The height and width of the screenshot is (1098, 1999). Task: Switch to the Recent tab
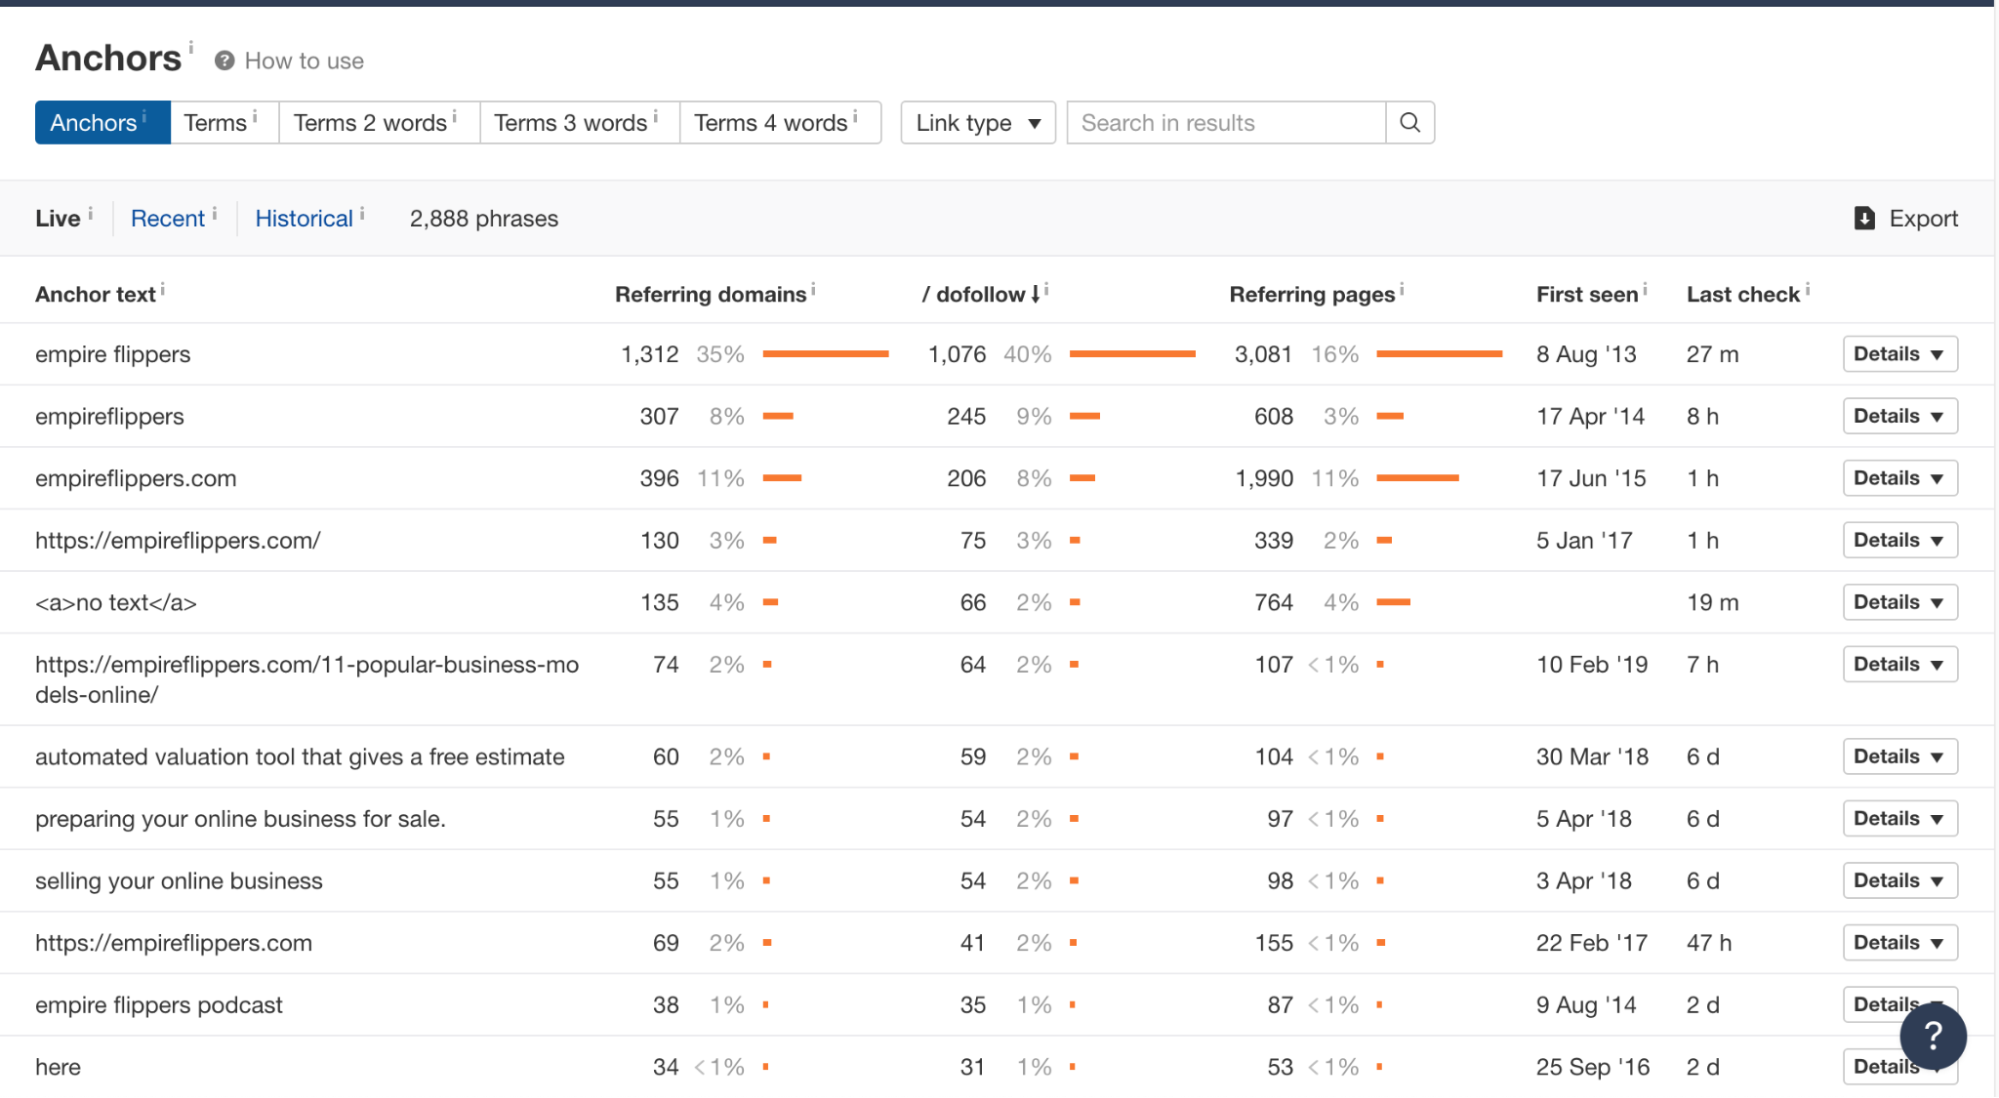coord(166,216)
